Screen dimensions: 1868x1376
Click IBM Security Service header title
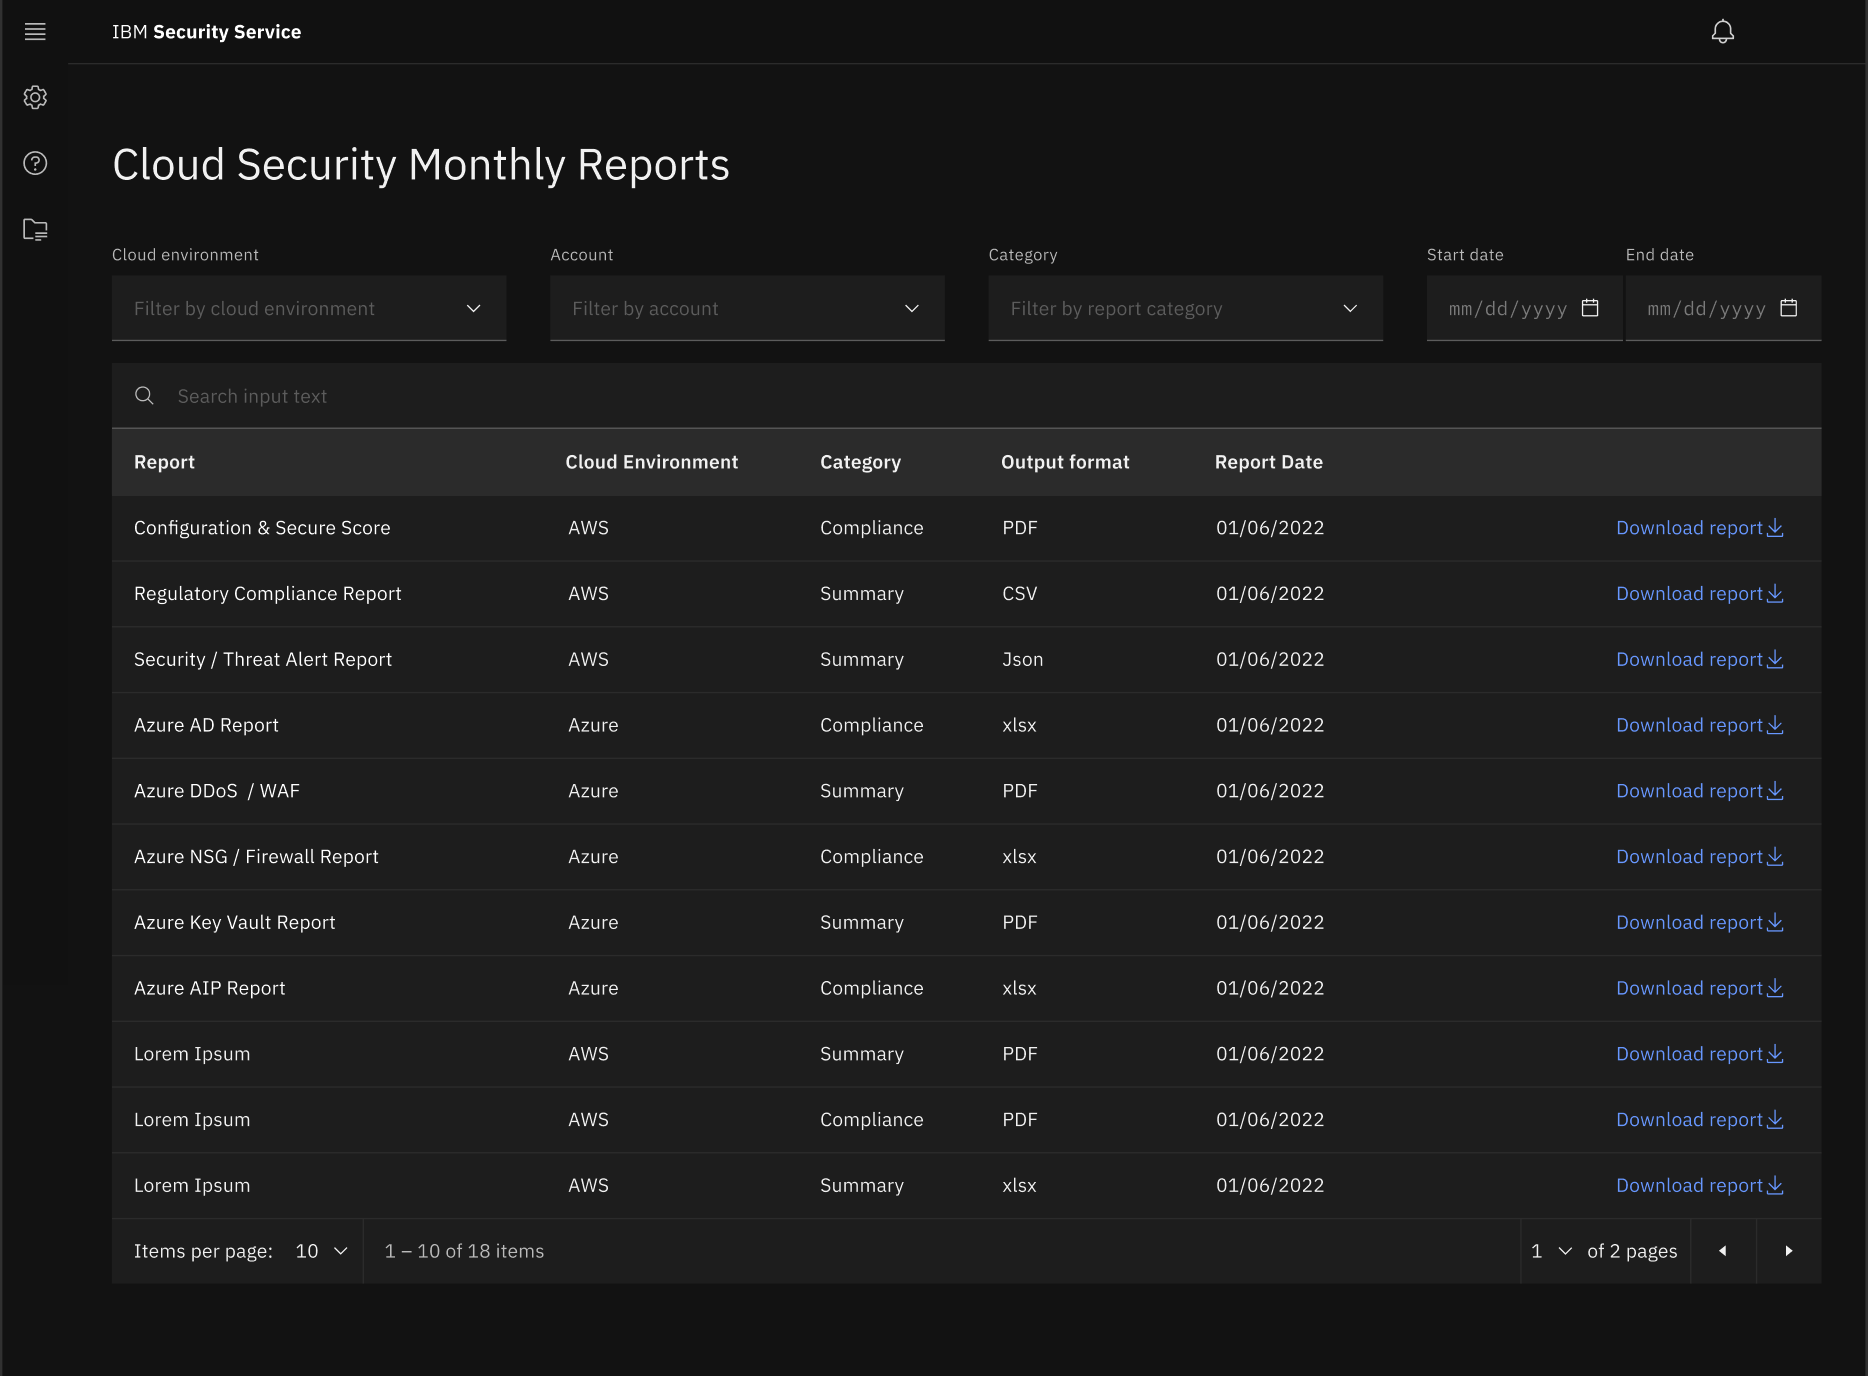(206, 32)
